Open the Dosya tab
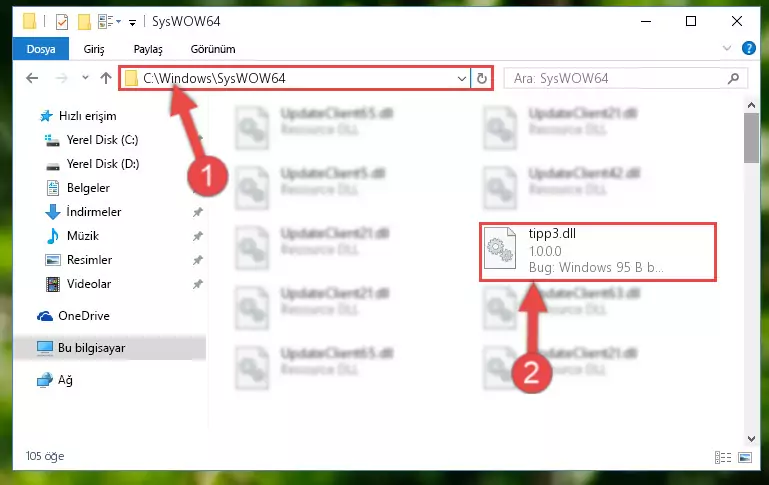Screen dimensions: 769x485 pos(41,49)
